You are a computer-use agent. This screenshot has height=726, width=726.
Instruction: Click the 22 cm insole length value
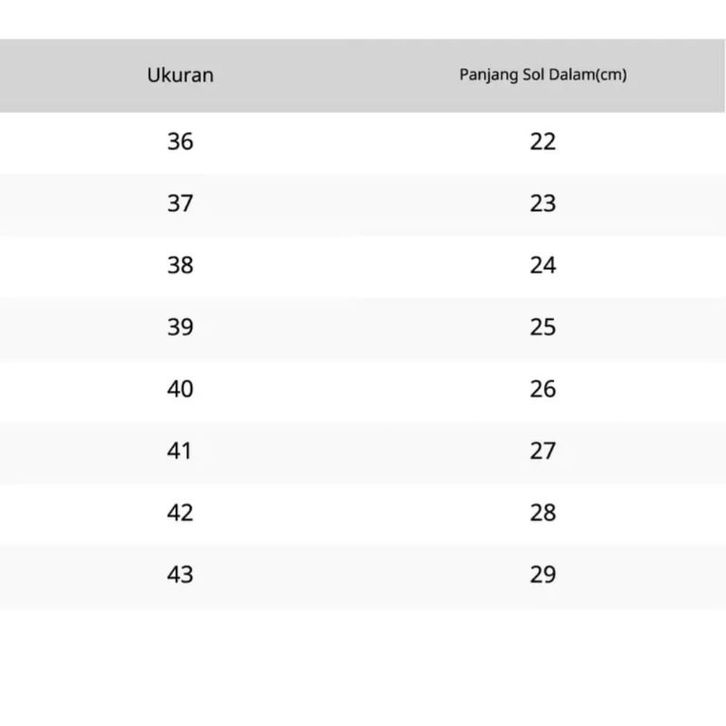coord(543,142)
